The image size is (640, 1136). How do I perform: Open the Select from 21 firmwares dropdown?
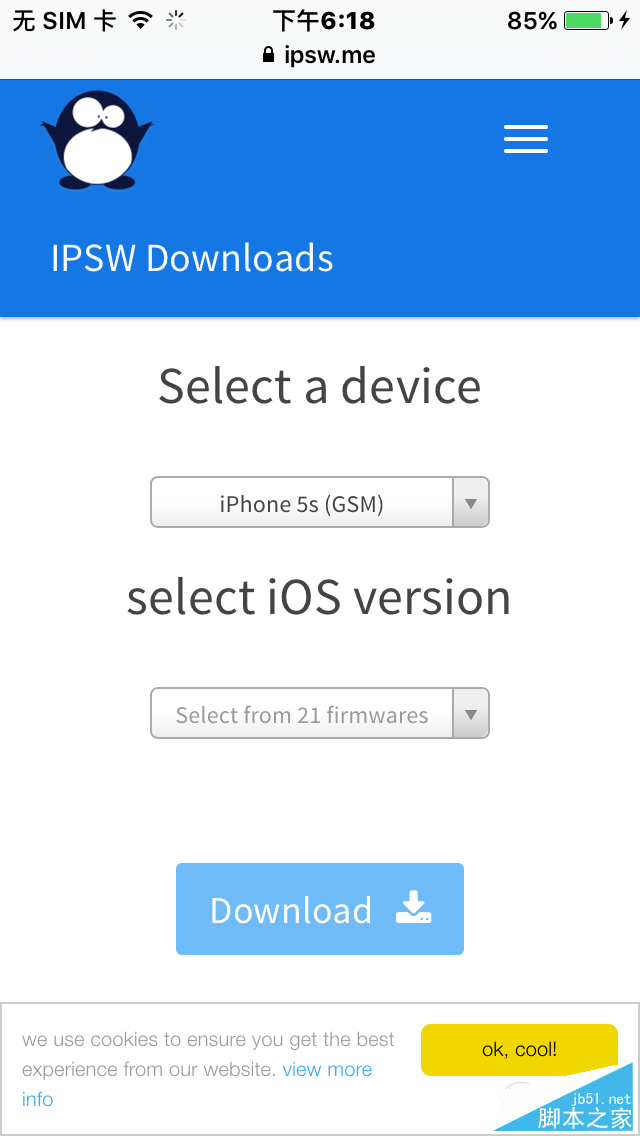click(x=320, y=714)
